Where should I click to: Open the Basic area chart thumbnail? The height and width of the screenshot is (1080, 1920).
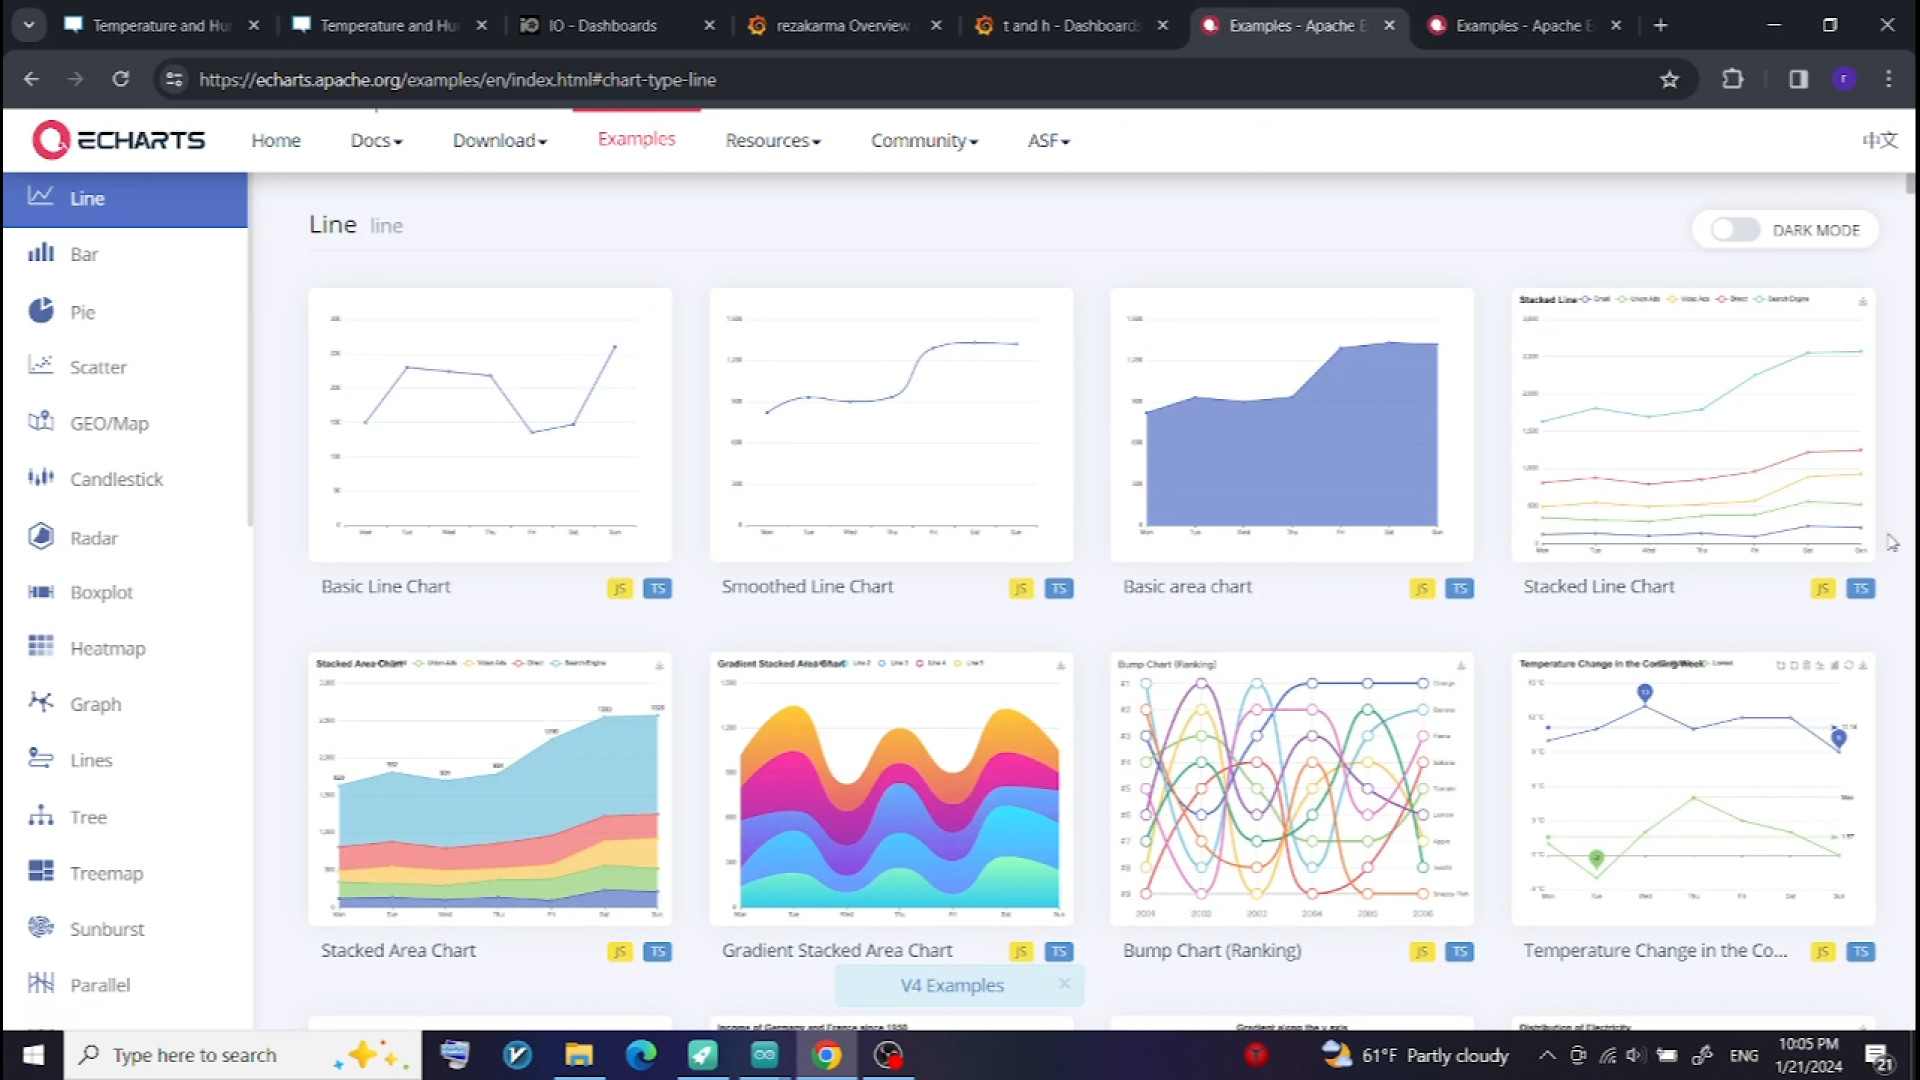(x=1292, y=424)
